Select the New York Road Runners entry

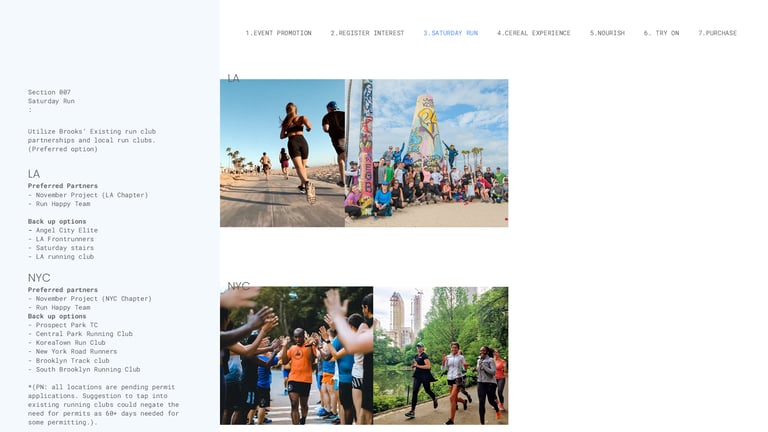(x=72, y=351)
